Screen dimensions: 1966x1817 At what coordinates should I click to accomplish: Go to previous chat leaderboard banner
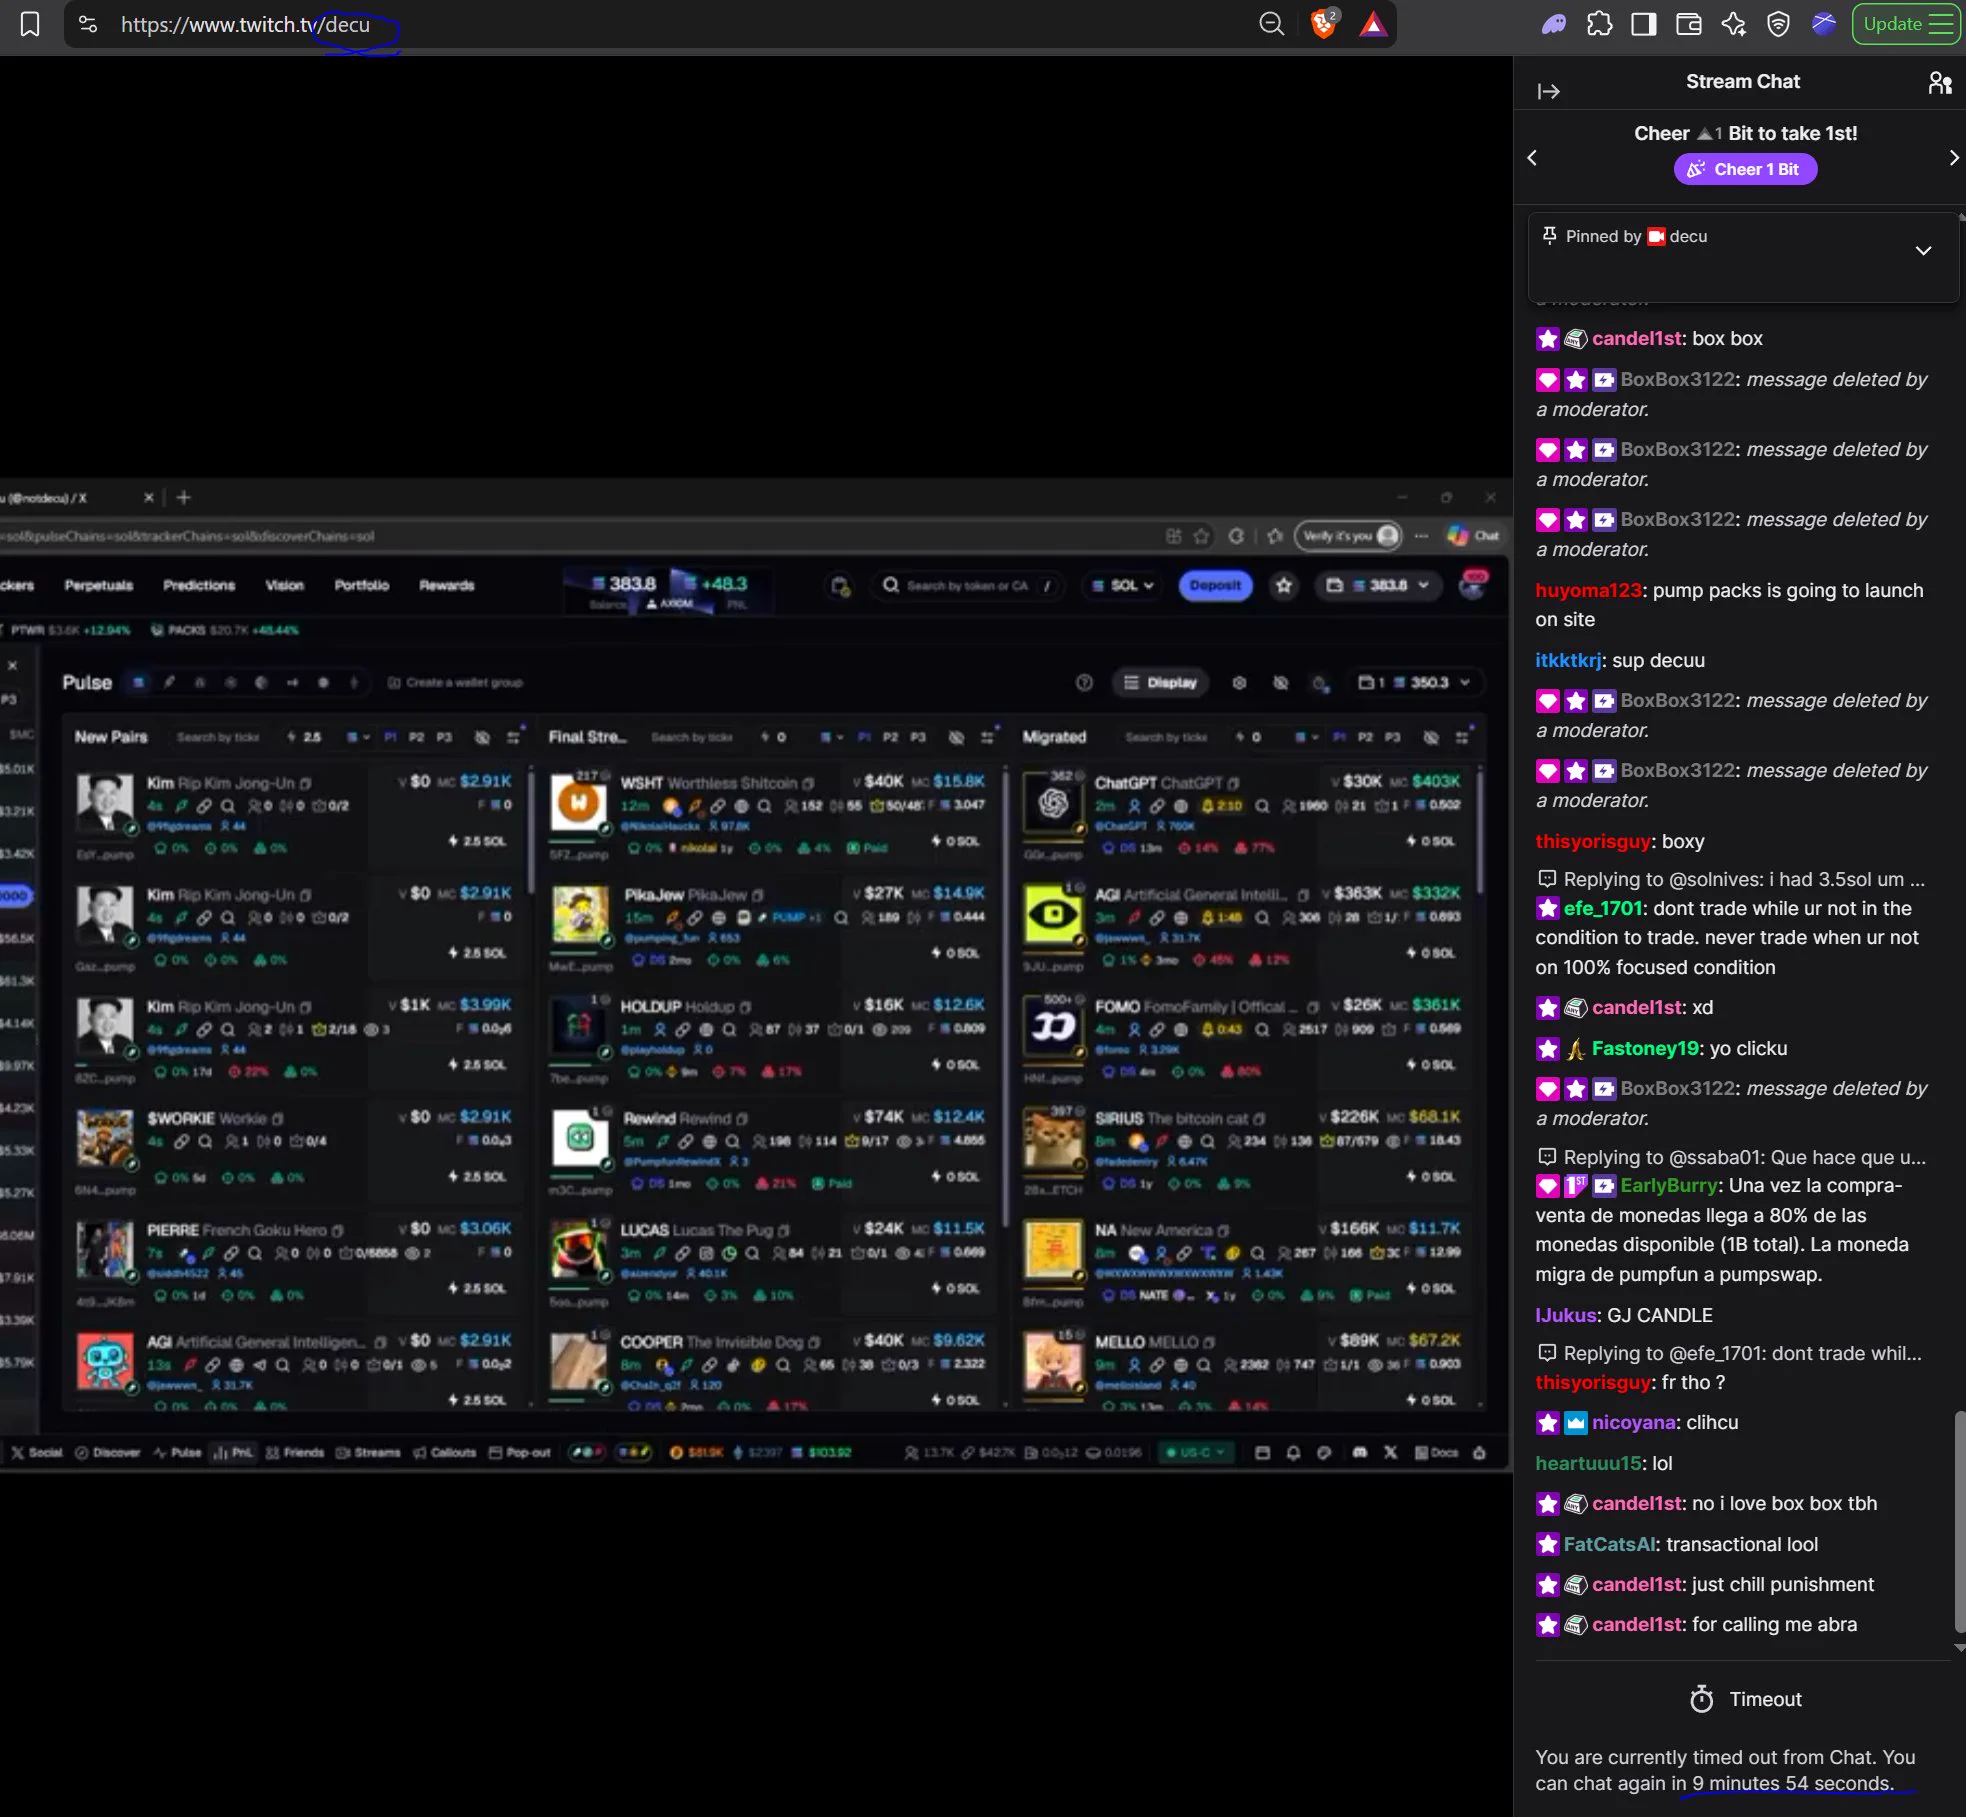pos(1532,157)
